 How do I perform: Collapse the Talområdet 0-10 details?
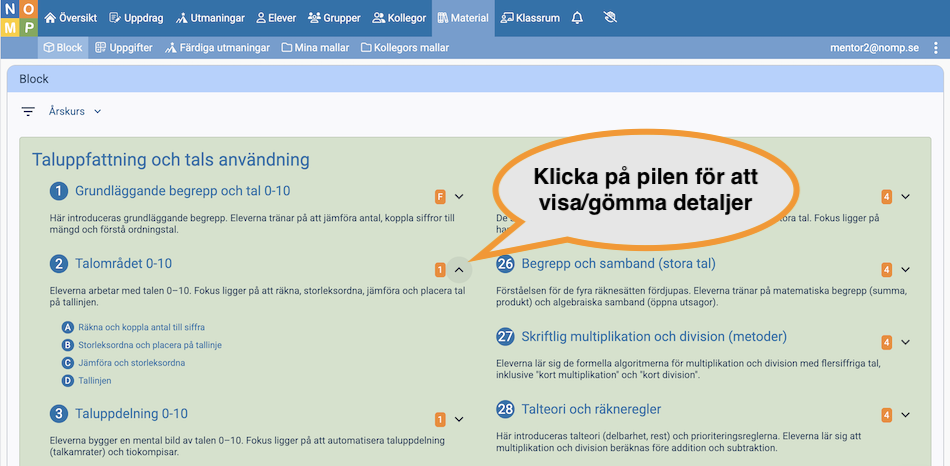coord(458,269)
